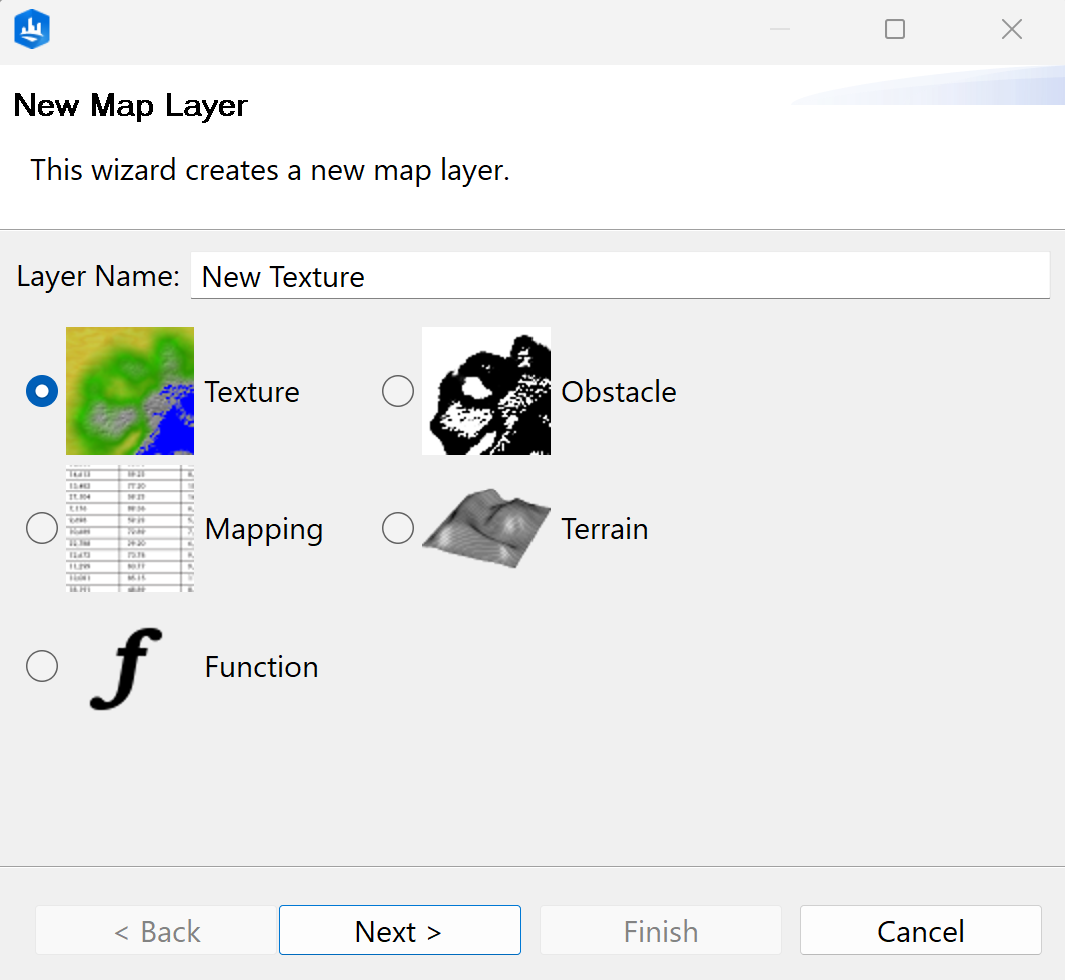Minimize the New Map Layer window

click(778, 29)
